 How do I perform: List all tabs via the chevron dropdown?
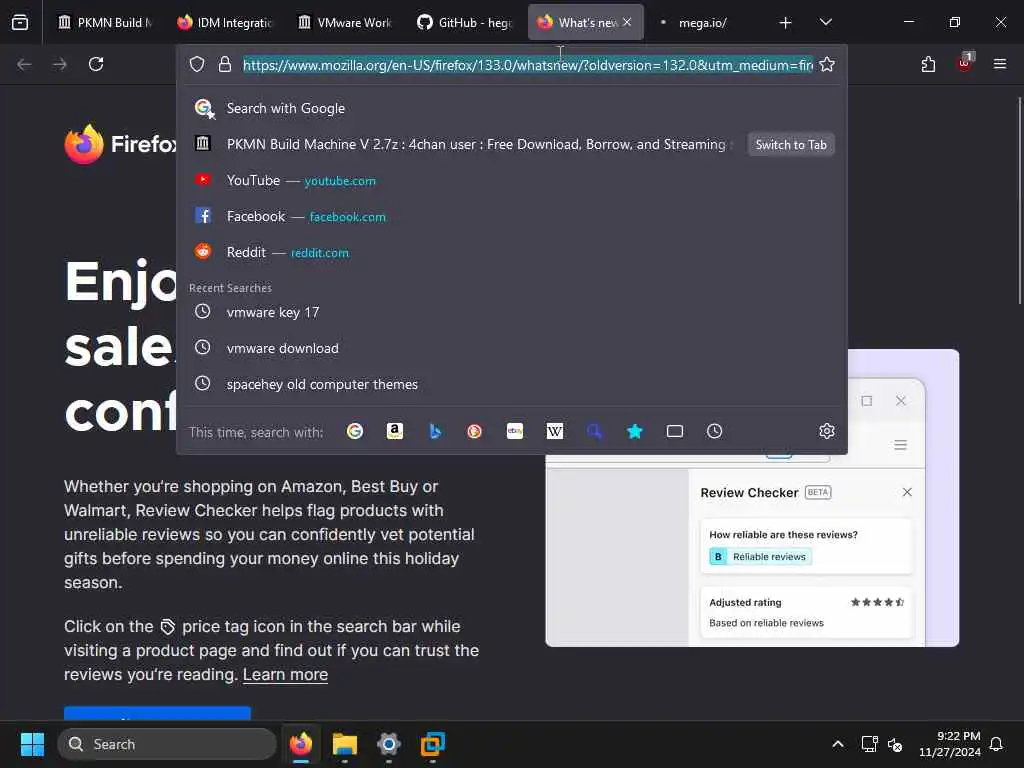(825, 23)
